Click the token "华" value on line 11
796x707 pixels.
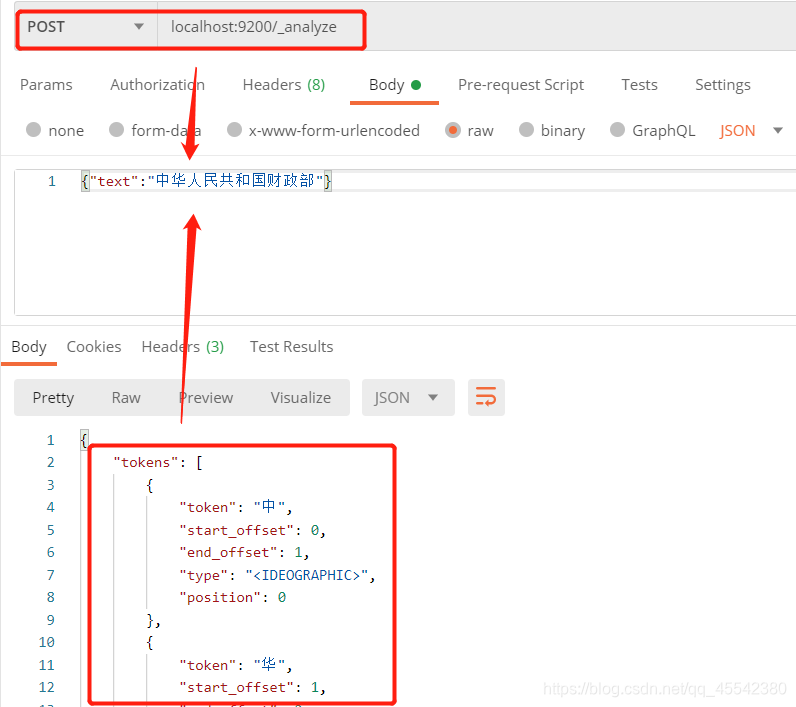coord(269,665)
